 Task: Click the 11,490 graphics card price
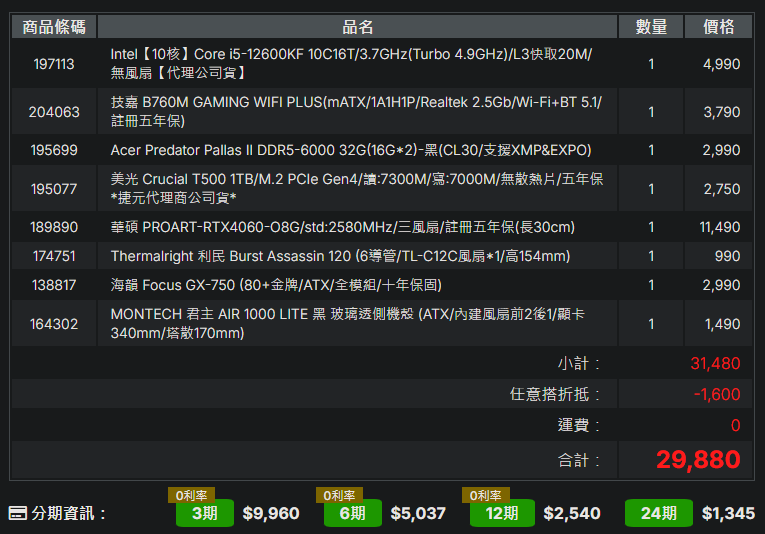pos(720,227)
